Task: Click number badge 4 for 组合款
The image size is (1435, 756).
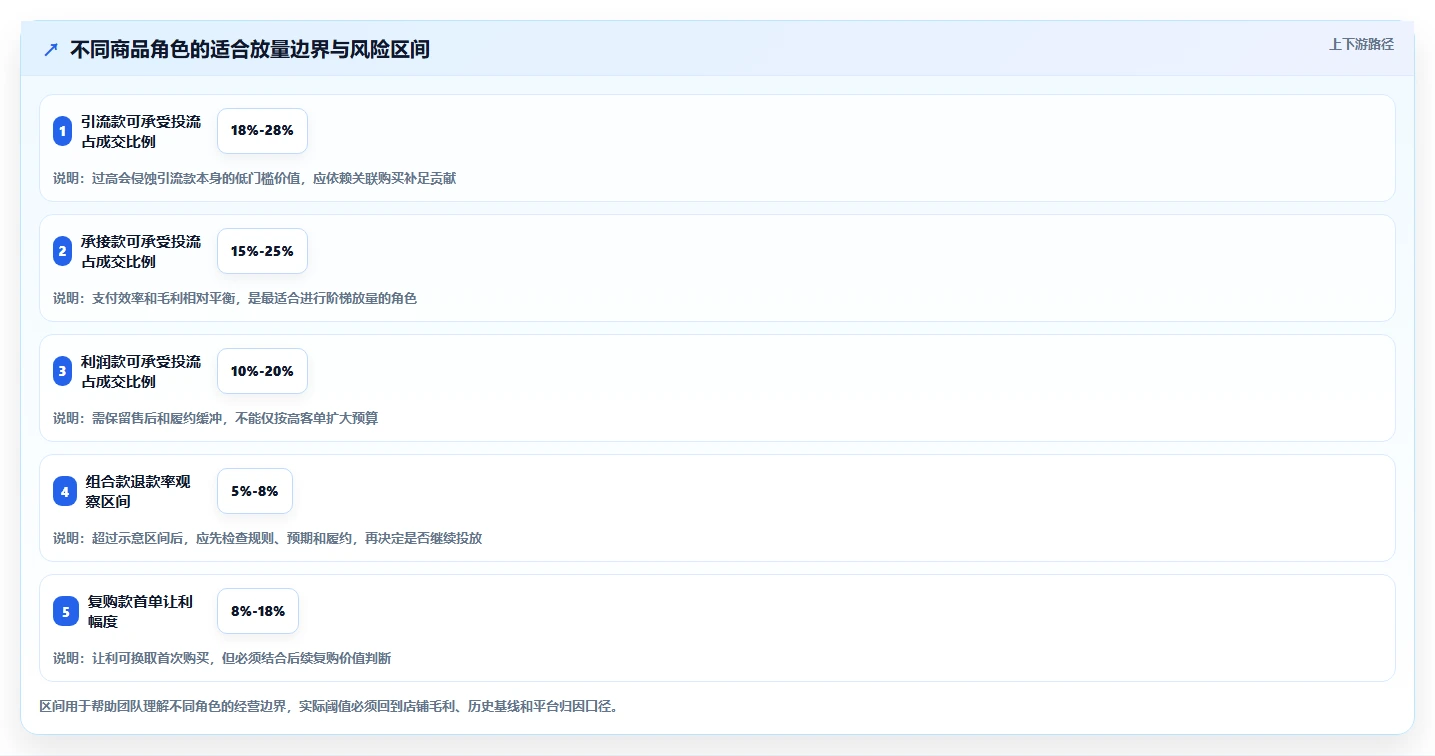Action: (65, 491)
